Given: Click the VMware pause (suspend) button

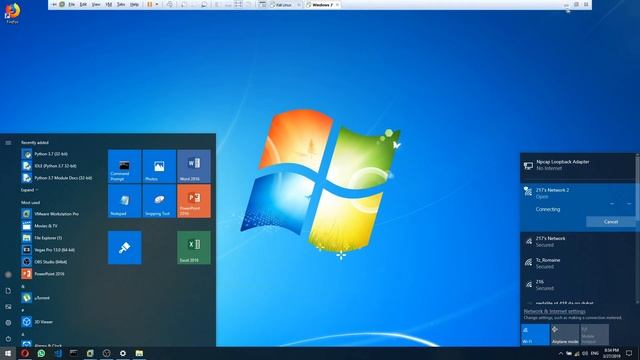Looking at the screenshot, I should 150,4.
